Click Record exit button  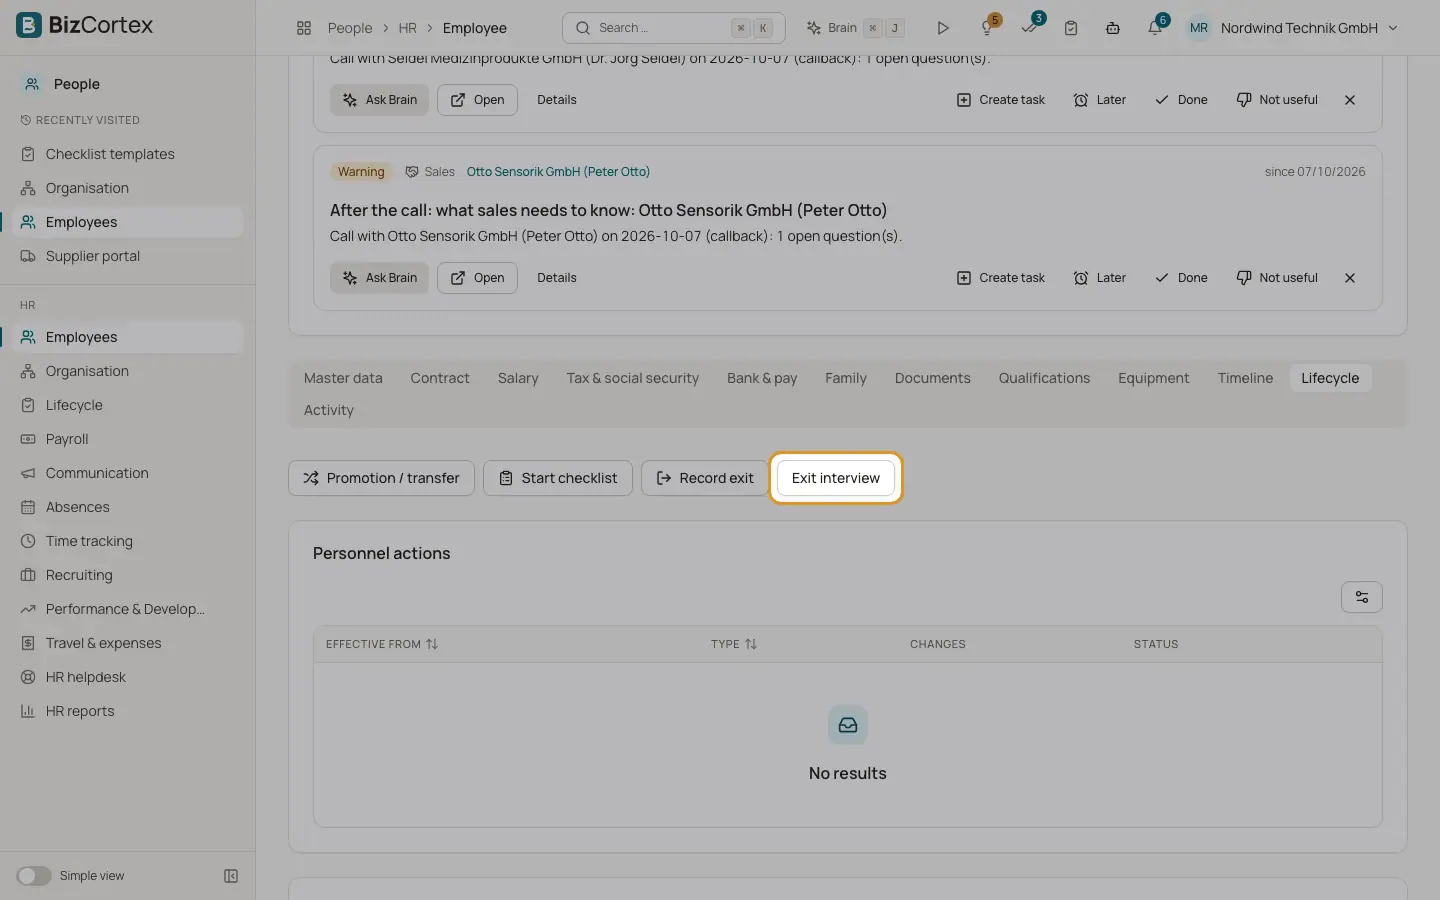pos(705,478)
